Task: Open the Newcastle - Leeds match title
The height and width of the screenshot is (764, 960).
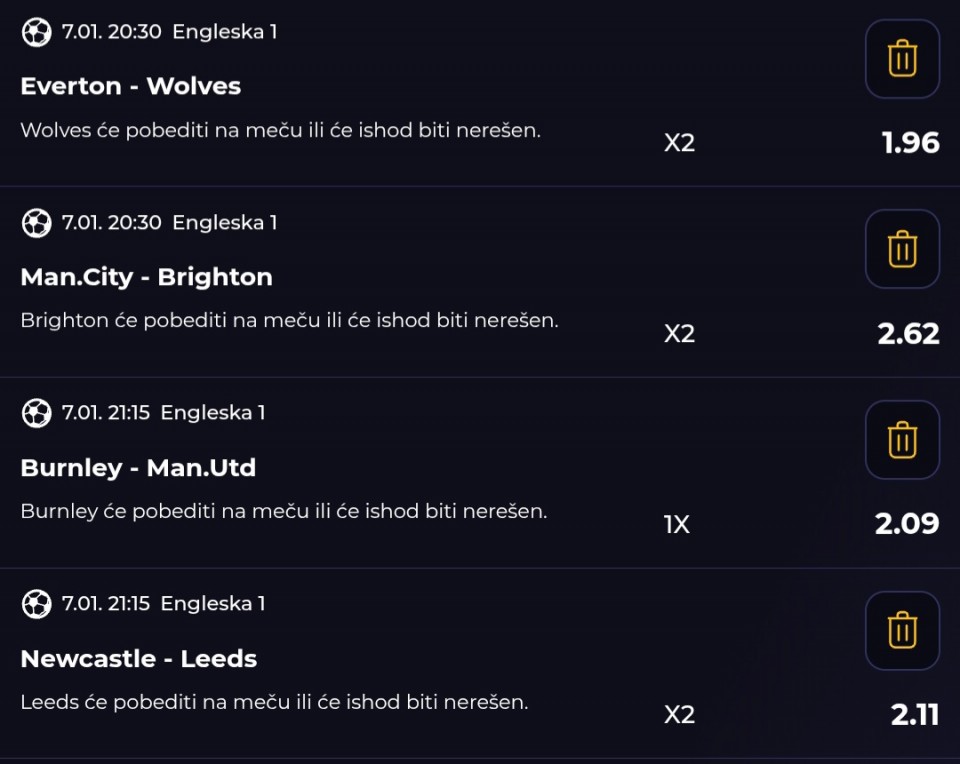Action: coord(139,659)
